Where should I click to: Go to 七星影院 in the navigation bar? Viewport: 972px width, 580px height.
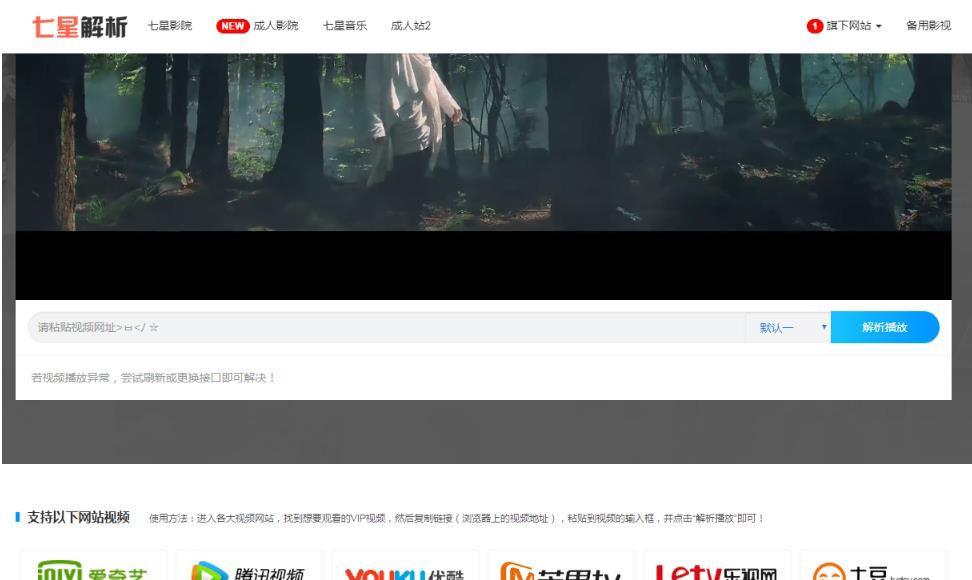(x=170, y=26)
